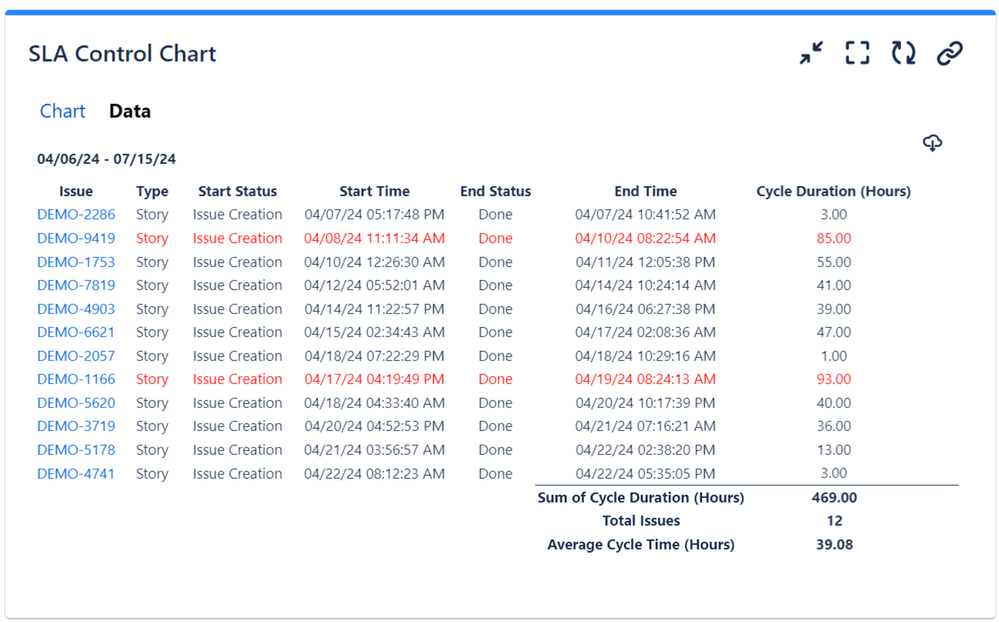The width and height of the screenshot is (999, 622).
Task: Open issue DEMO-6621
Action: [76, 333]
